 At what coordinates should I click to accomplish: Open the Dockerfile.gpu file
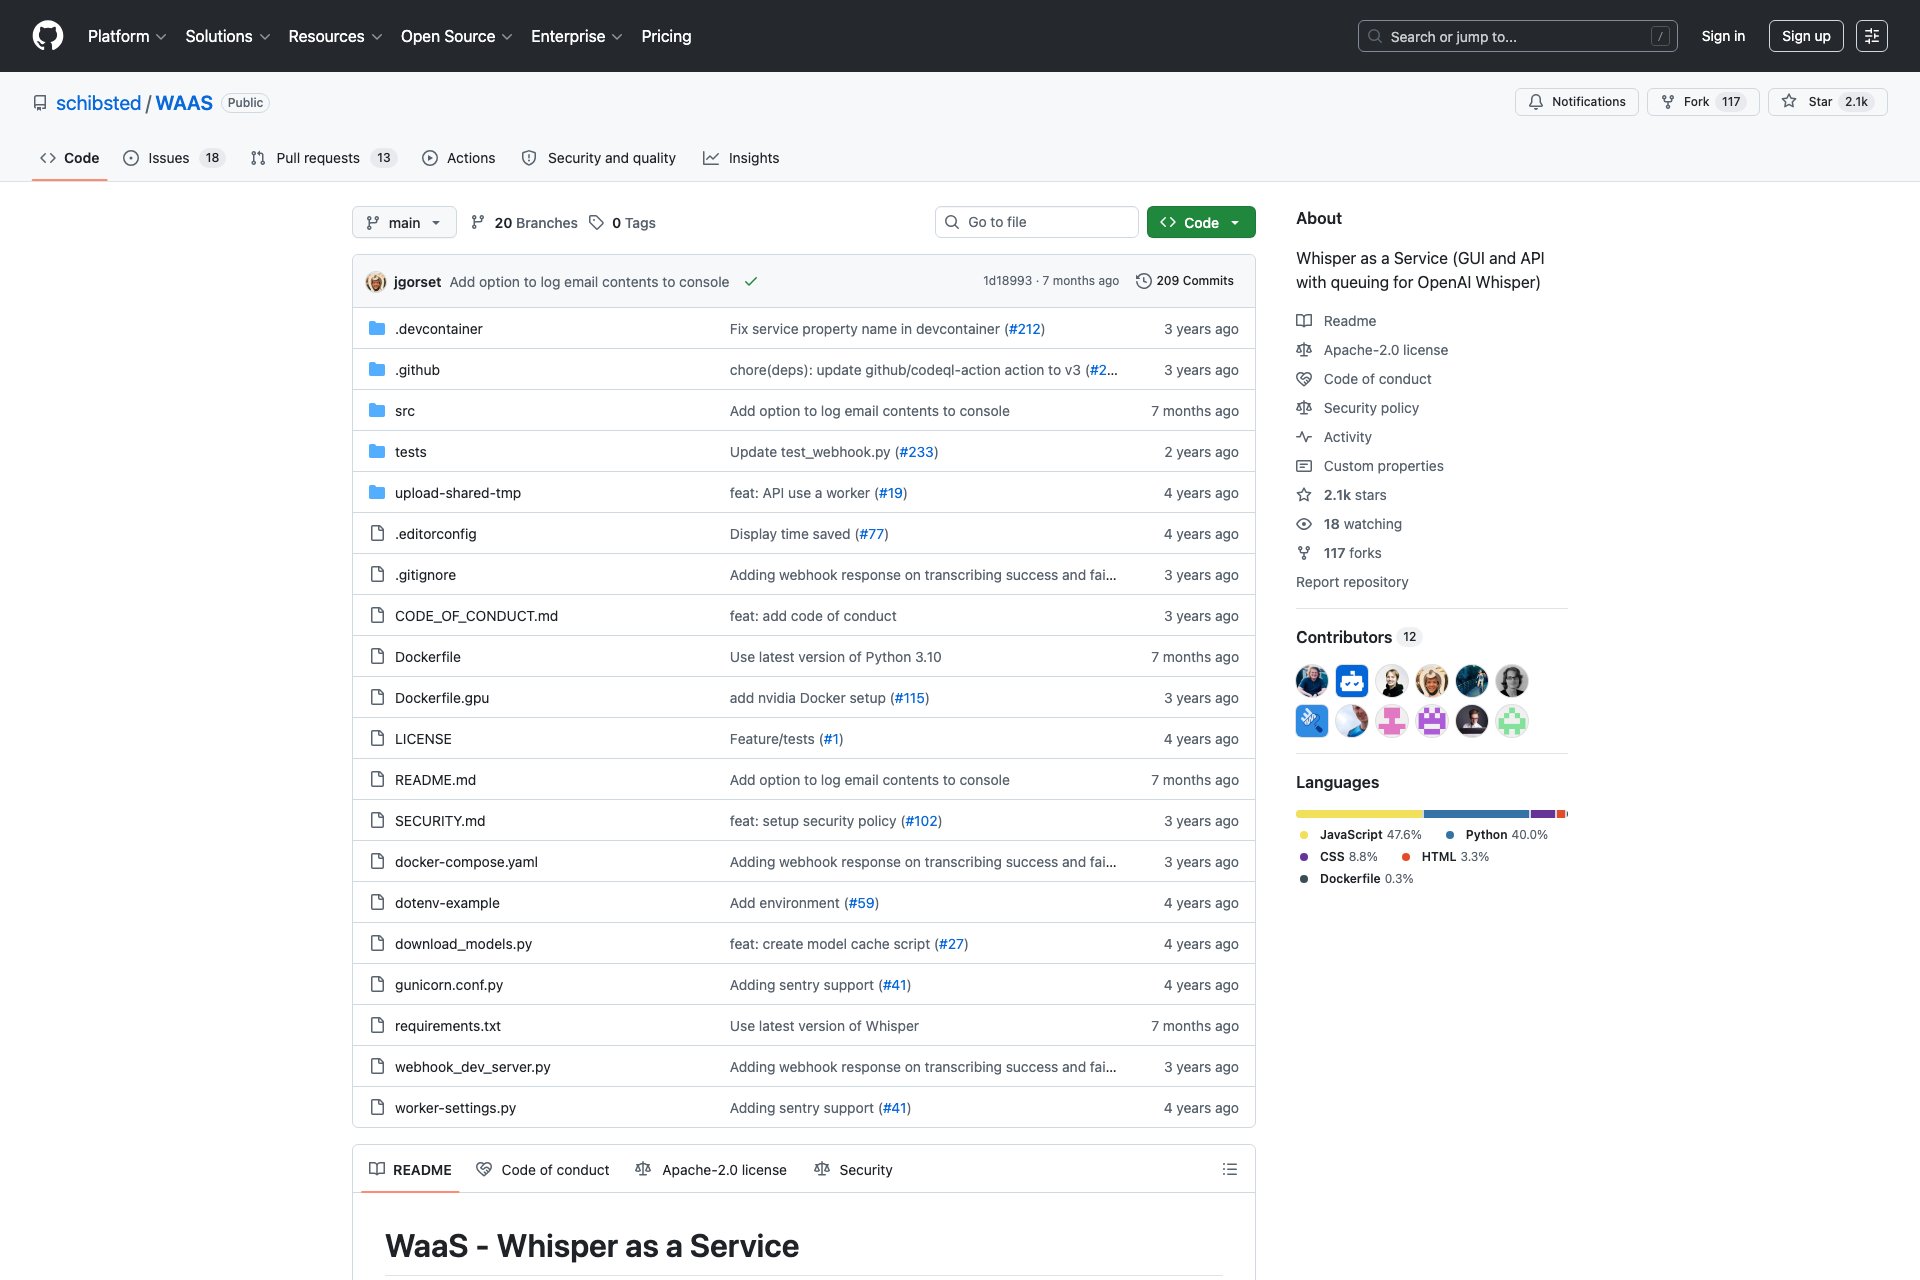pos(441,698)
